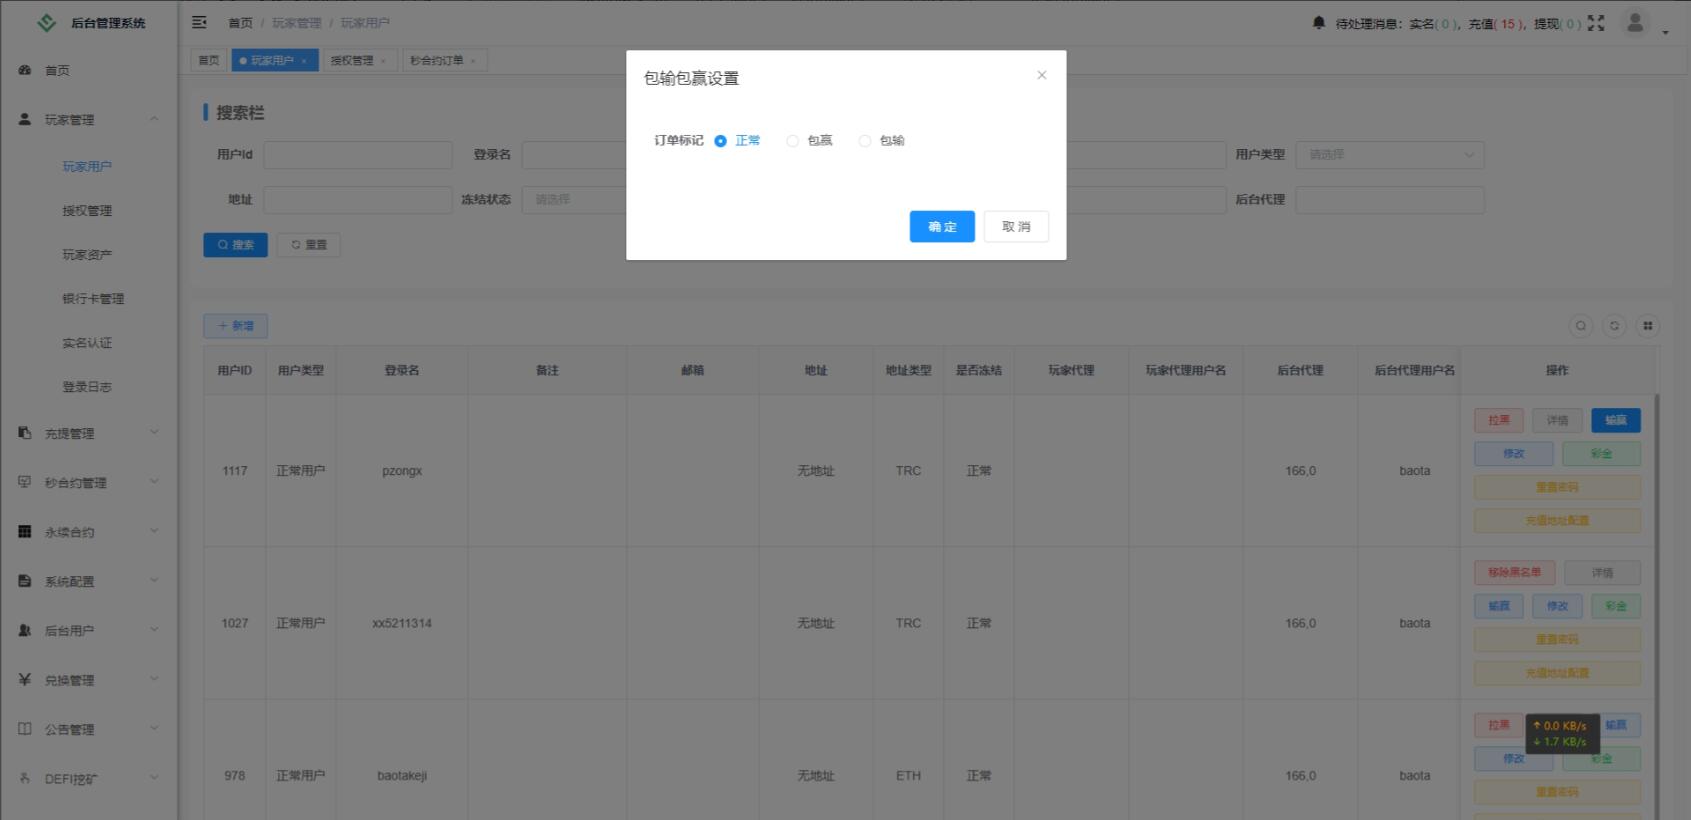This screenshot has width=1691, height=820.
Task: Cancel the dialog using 取消
Action: pos(1015,227)
